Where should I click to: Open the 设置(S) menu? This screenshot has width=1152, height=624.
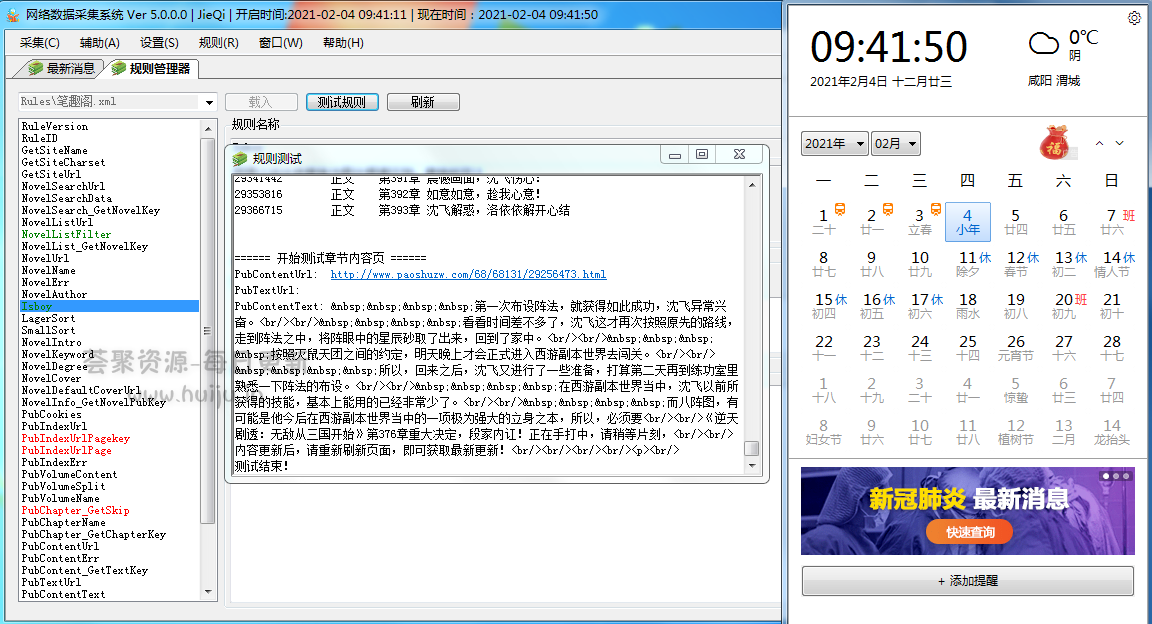pyautogui.click(x=159, y=43)
